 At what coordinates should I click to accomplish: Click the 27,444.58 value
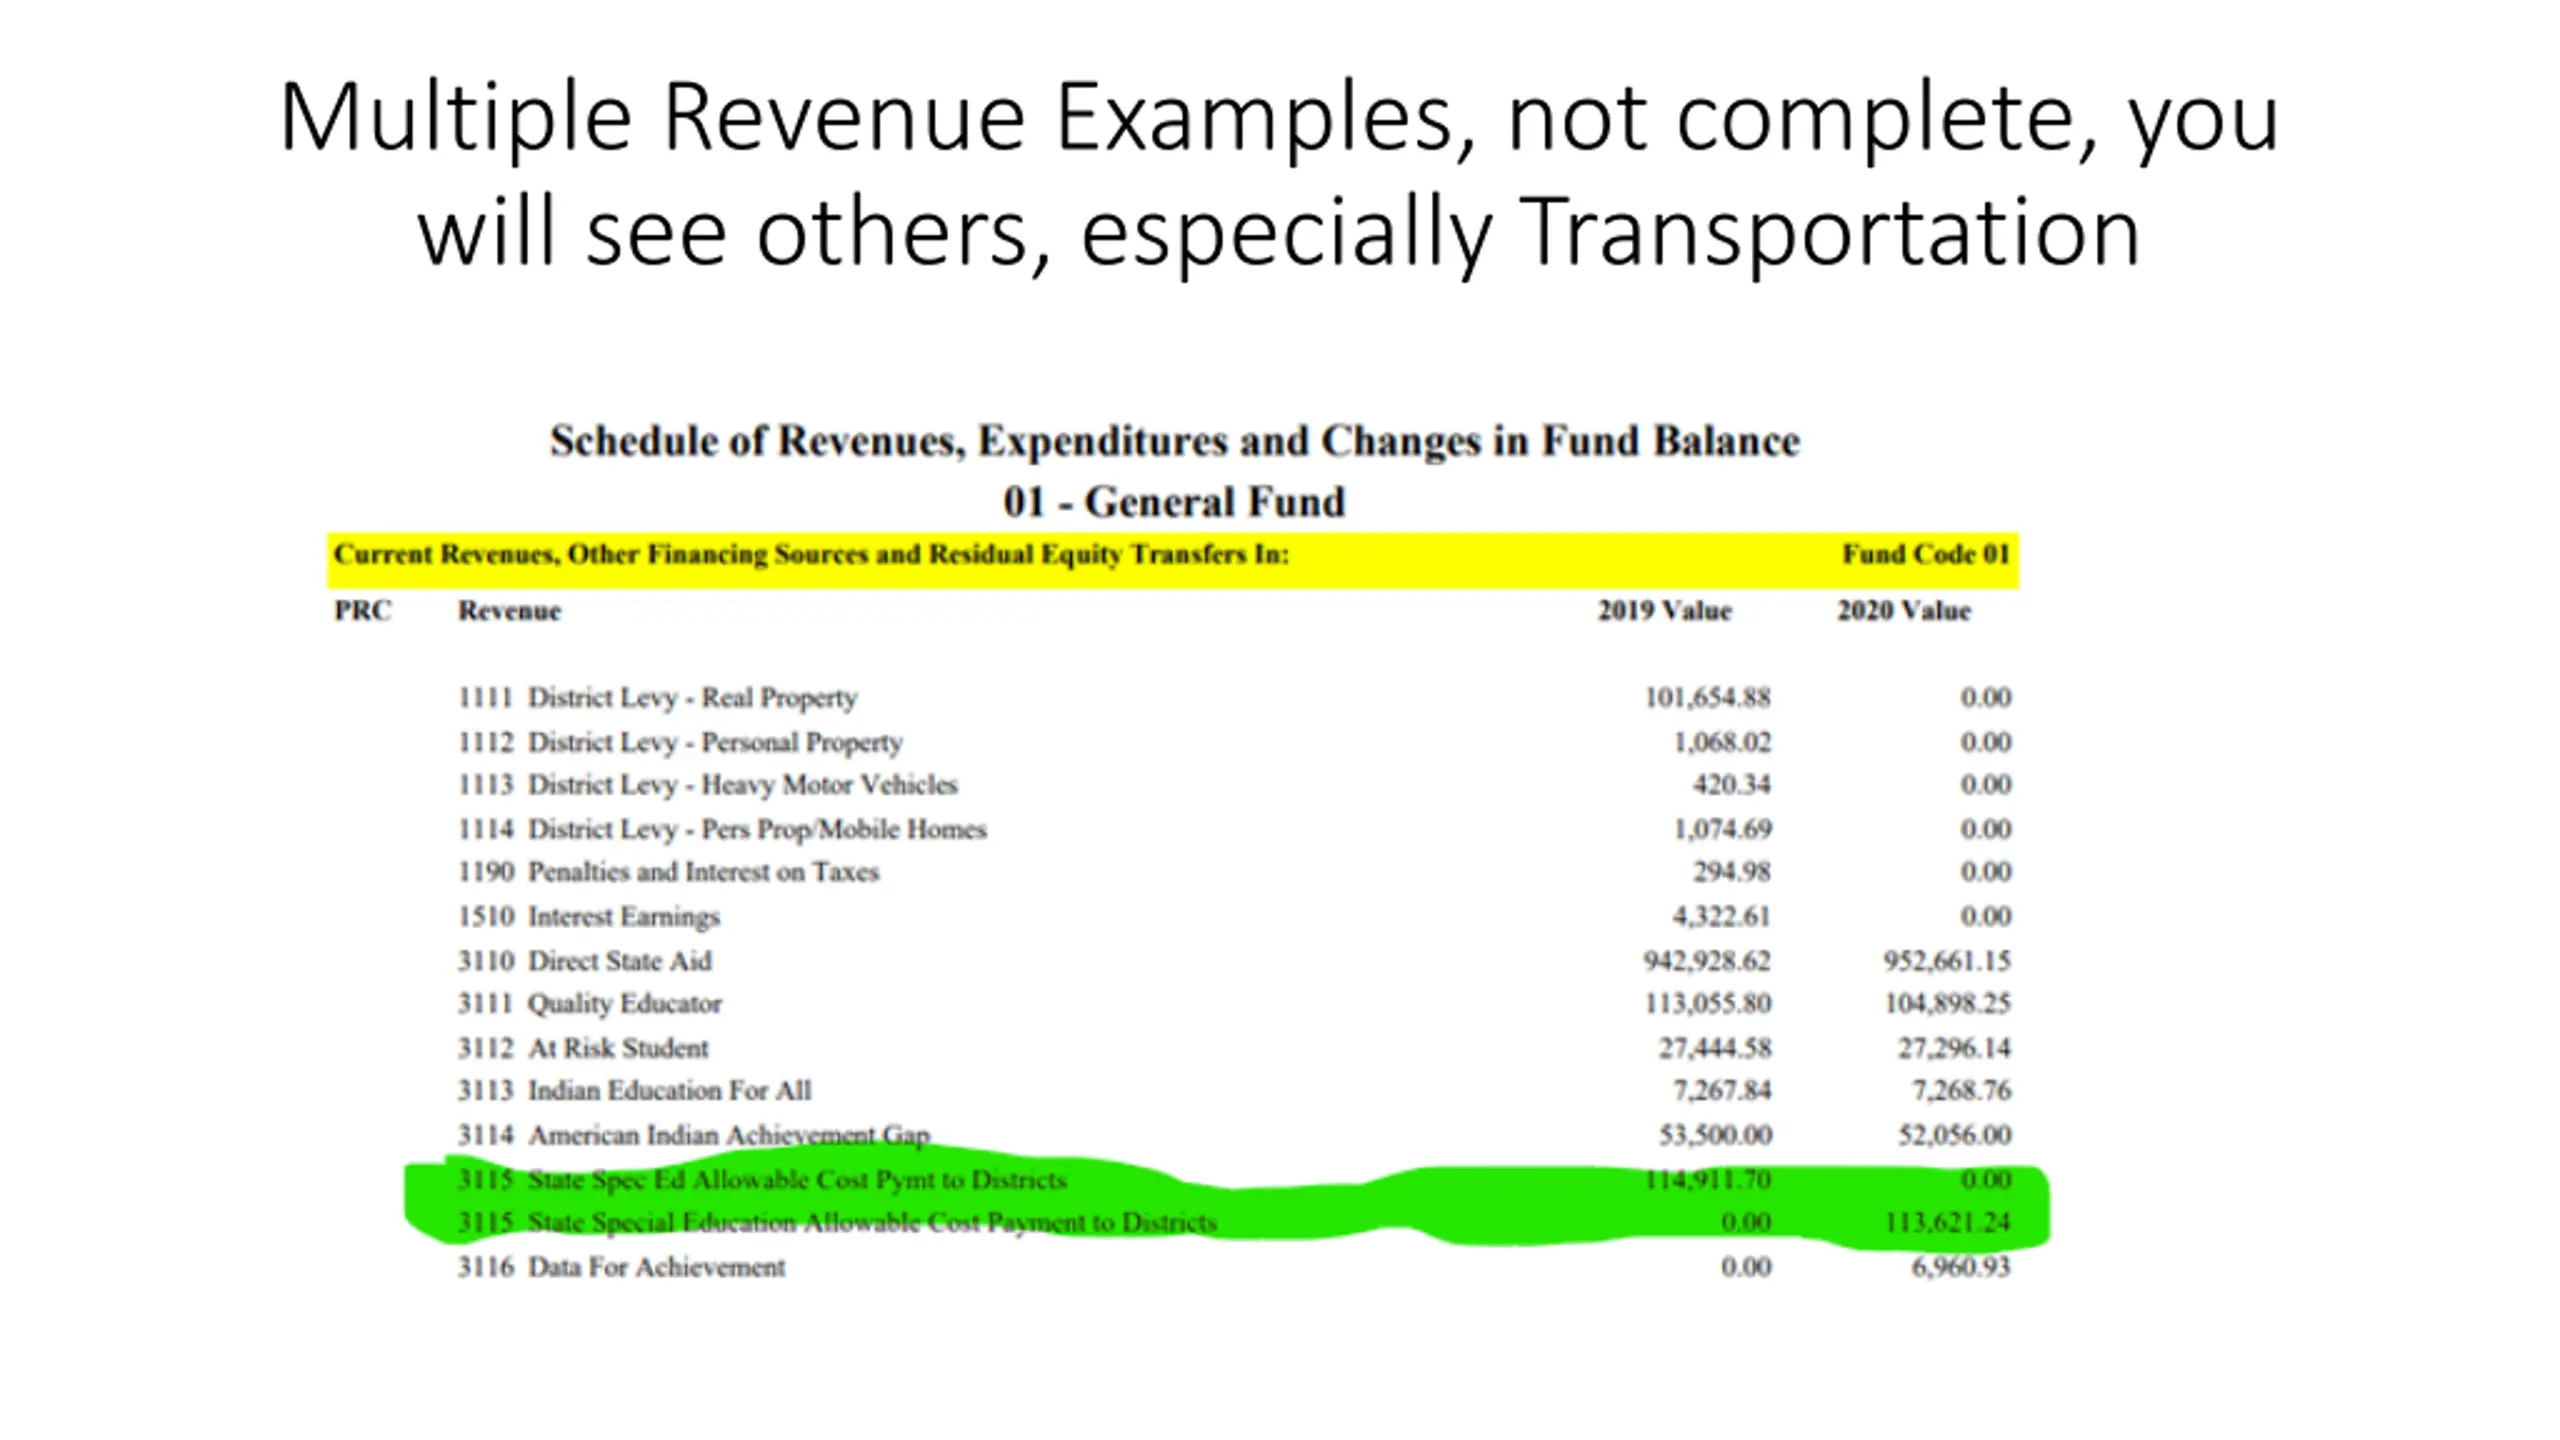pyautogui.click(x=1715, y=1048)
